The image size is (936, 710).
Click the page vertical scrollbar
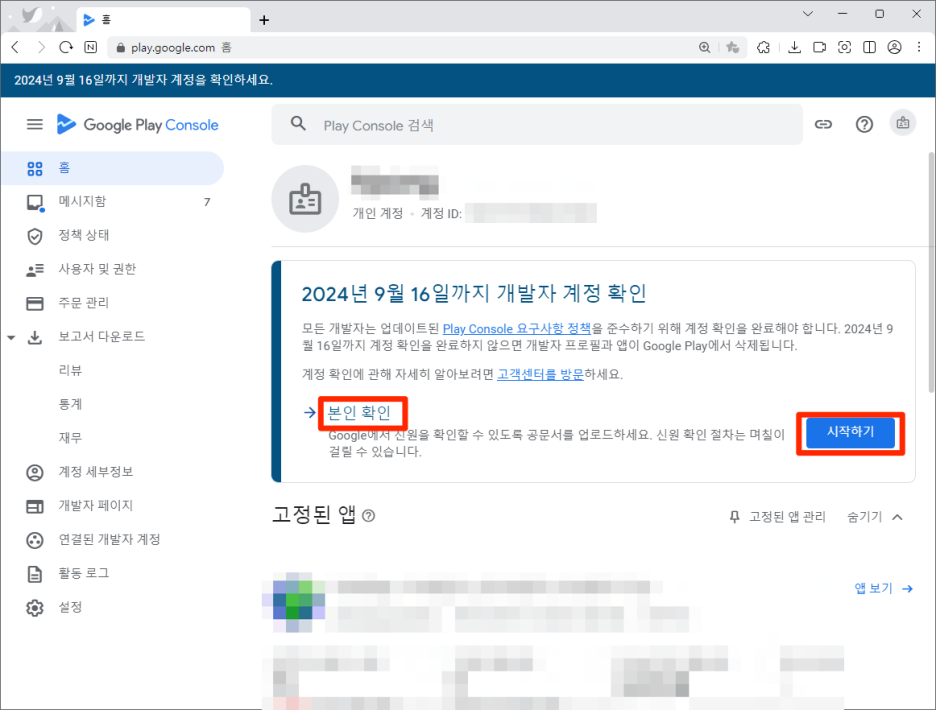[x=931, y=273]
